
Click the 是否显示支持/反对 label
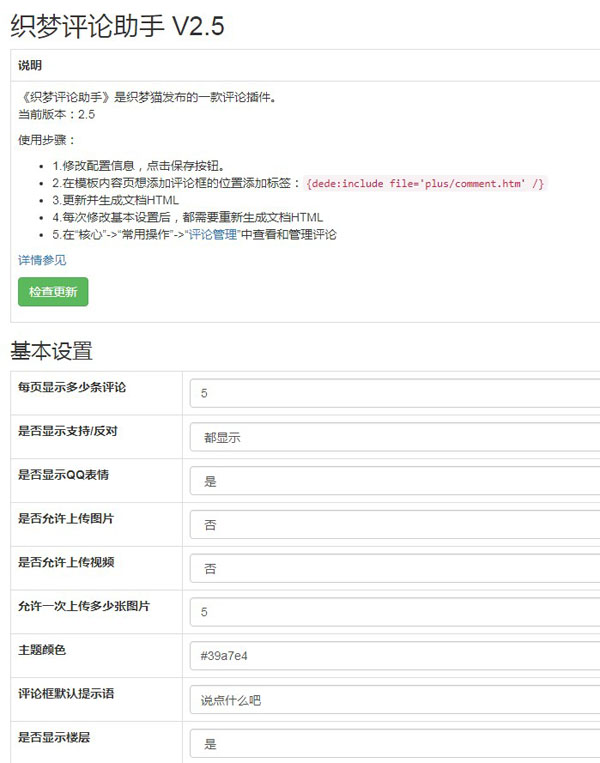coord(68,431)
